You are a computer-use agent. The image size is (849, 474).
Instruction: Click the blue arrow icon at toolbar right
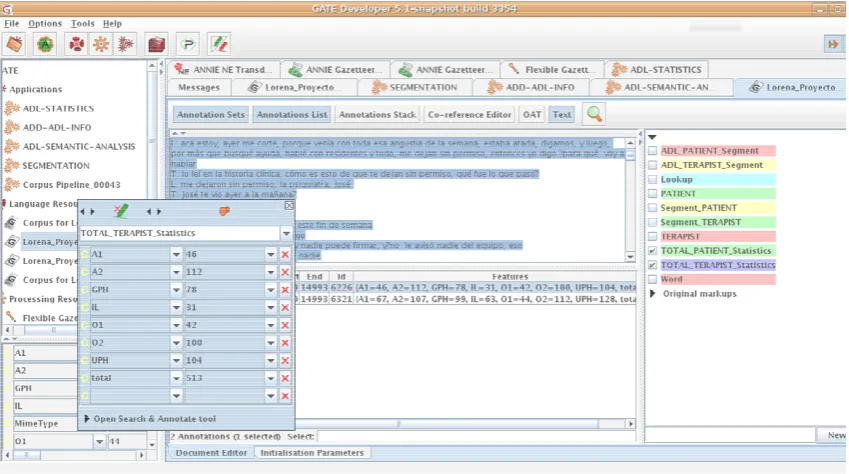tap(833, 44)
